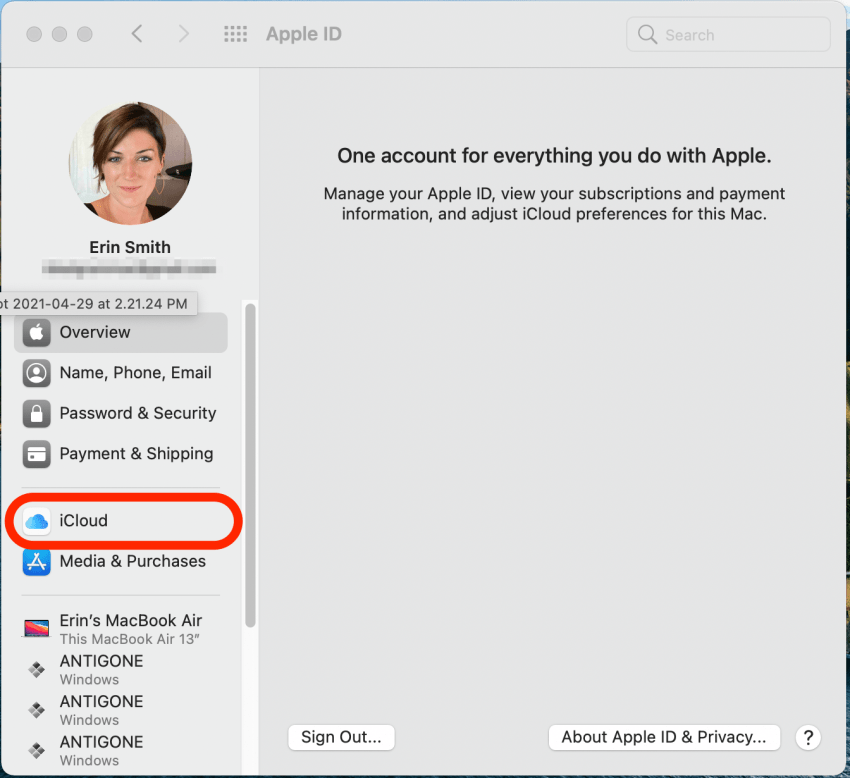Click the red close window button
The width and height of the screenshot is (850, 778).
tap(34, 34)
